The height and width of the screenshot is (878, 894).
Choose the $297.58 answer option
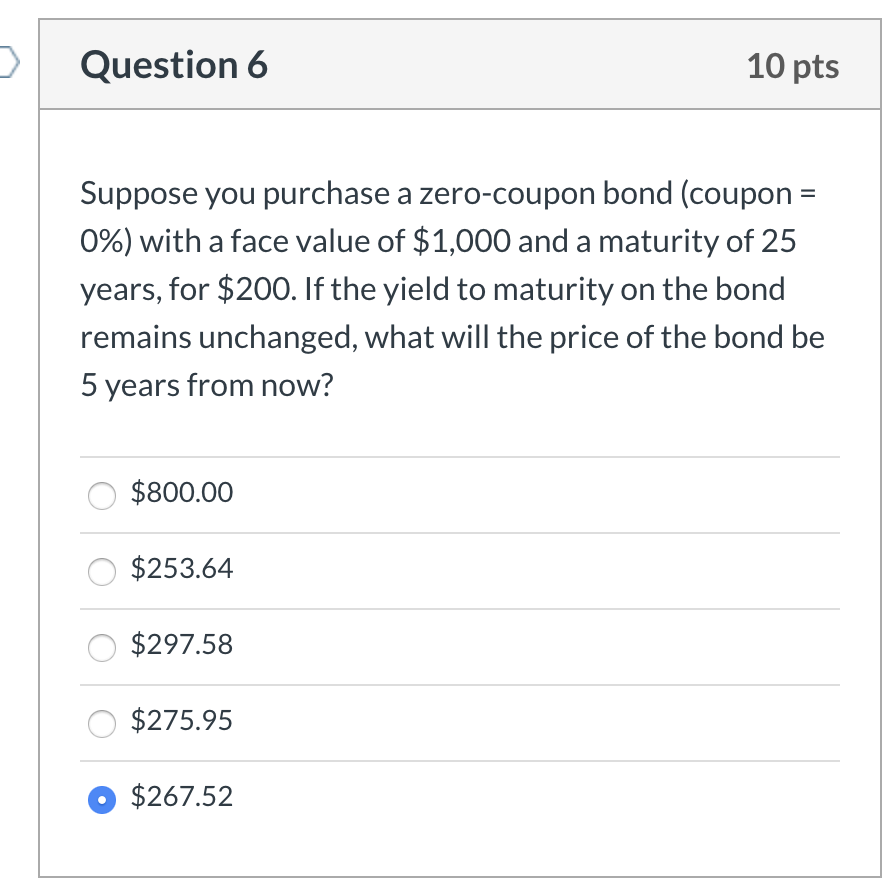coord(101,647)
